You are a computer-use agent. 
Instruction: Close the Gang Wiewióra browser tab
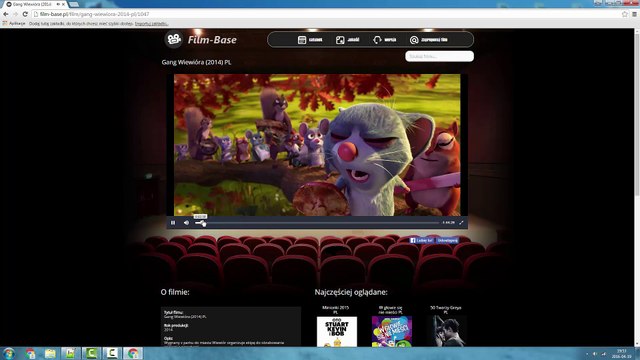tap(63, 4)
